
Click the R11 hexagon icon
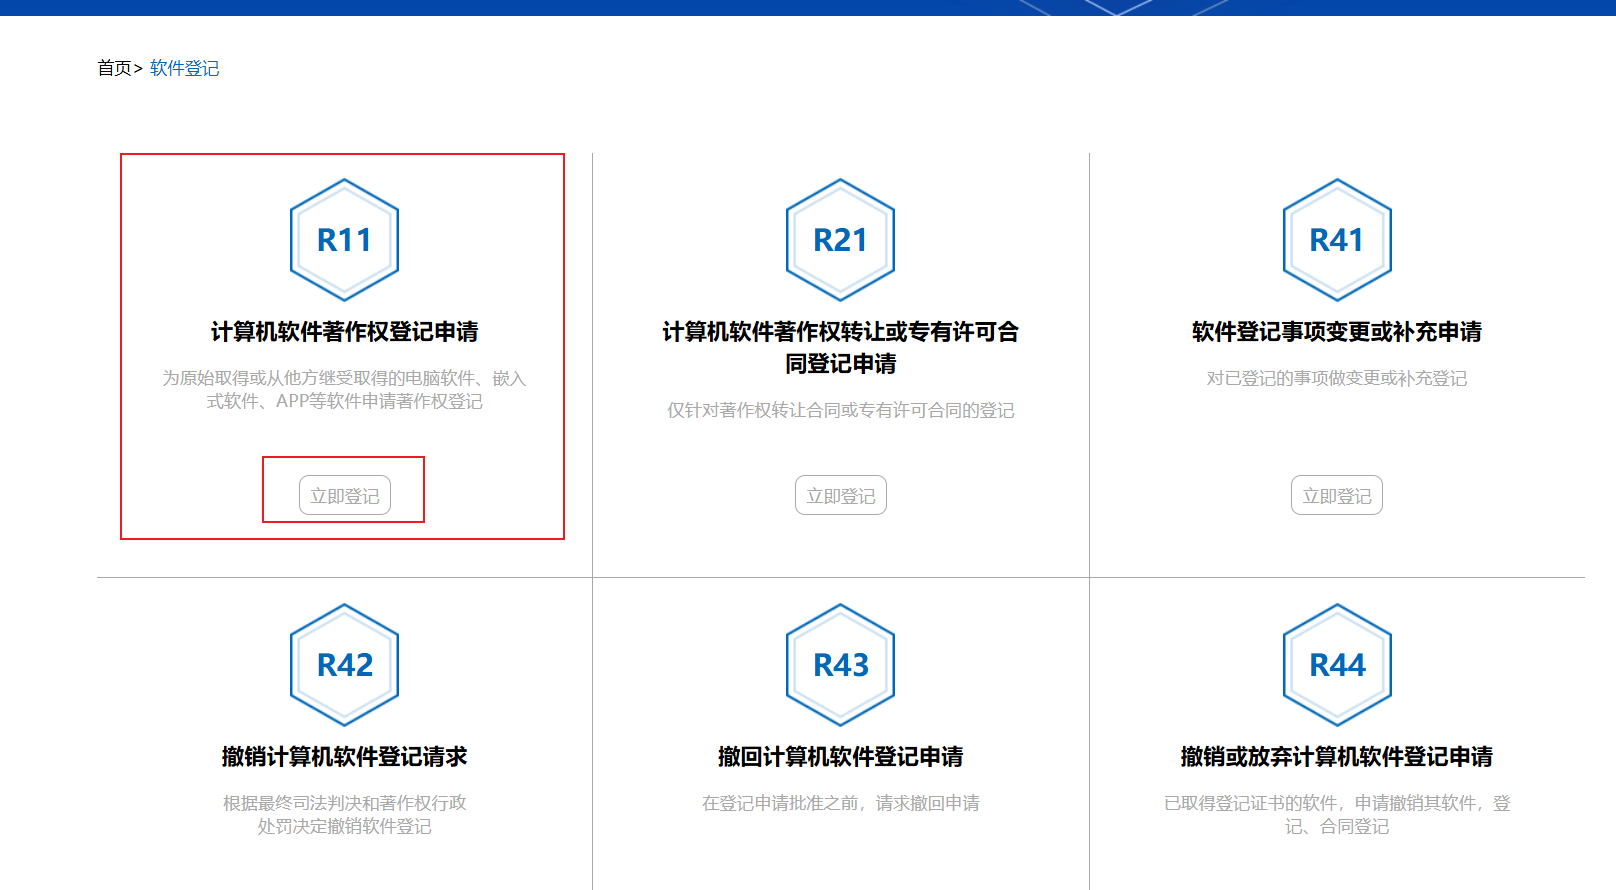pos(344,240)
